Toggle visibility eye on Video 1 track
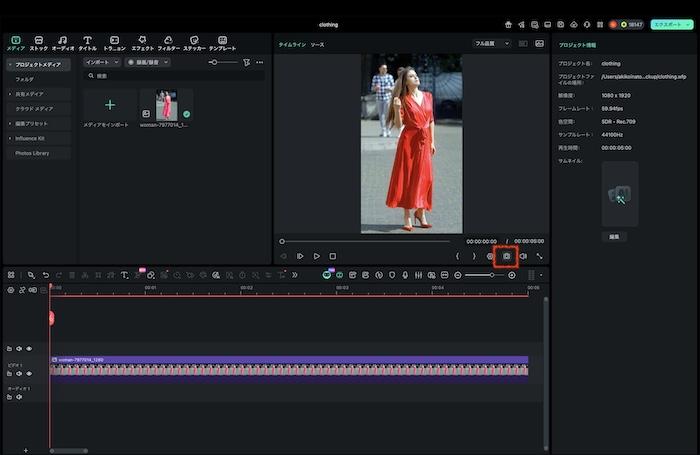700x455 pixels. pos(29,373)
